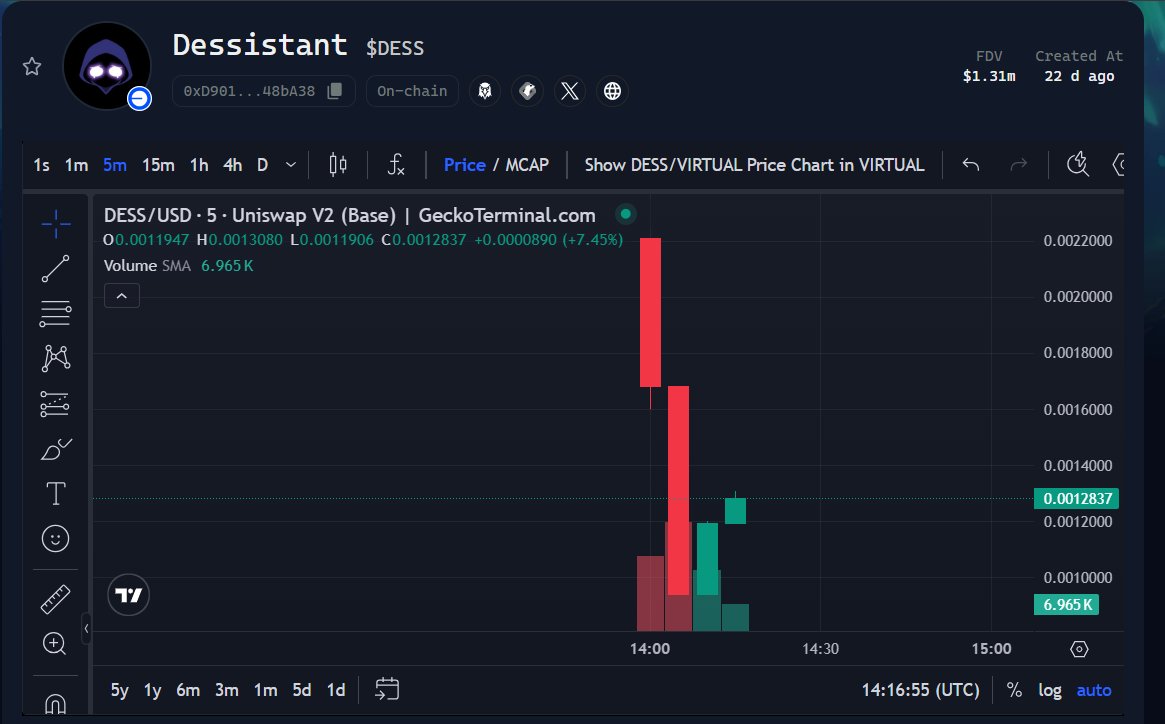
Task: Select the zoom in tool
Action: click(x=55, y=644)
